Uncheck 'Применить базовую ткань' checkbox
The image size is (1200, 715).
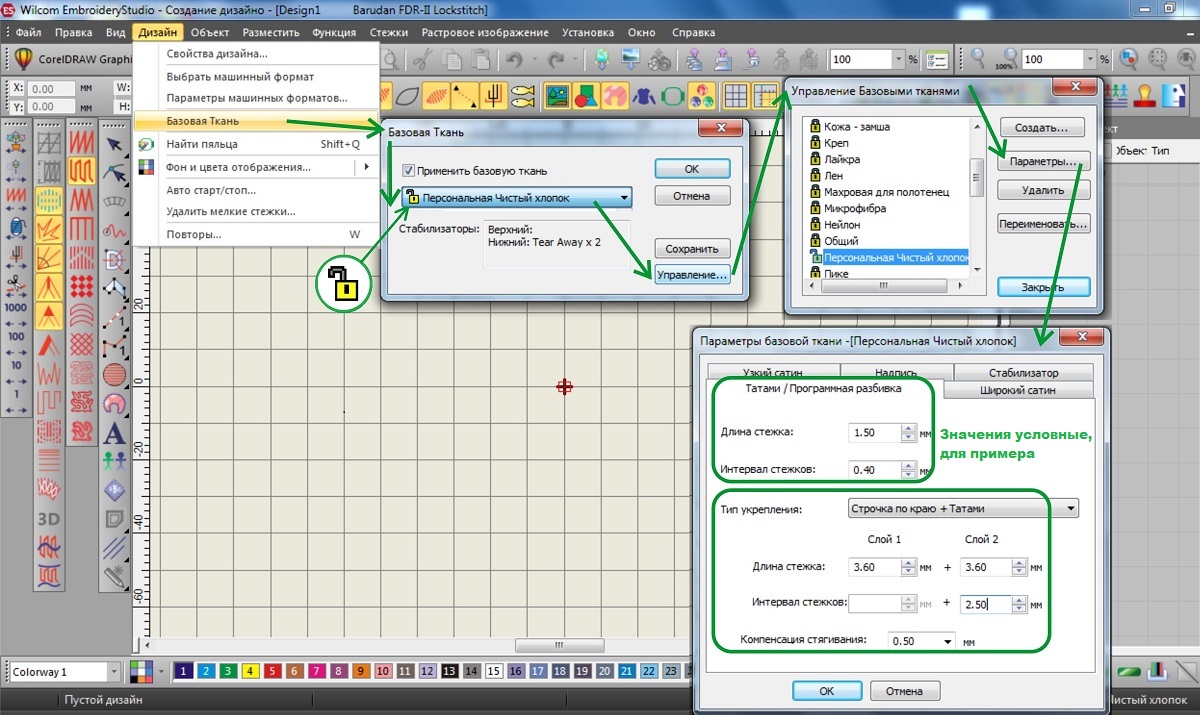click(408, 171)
